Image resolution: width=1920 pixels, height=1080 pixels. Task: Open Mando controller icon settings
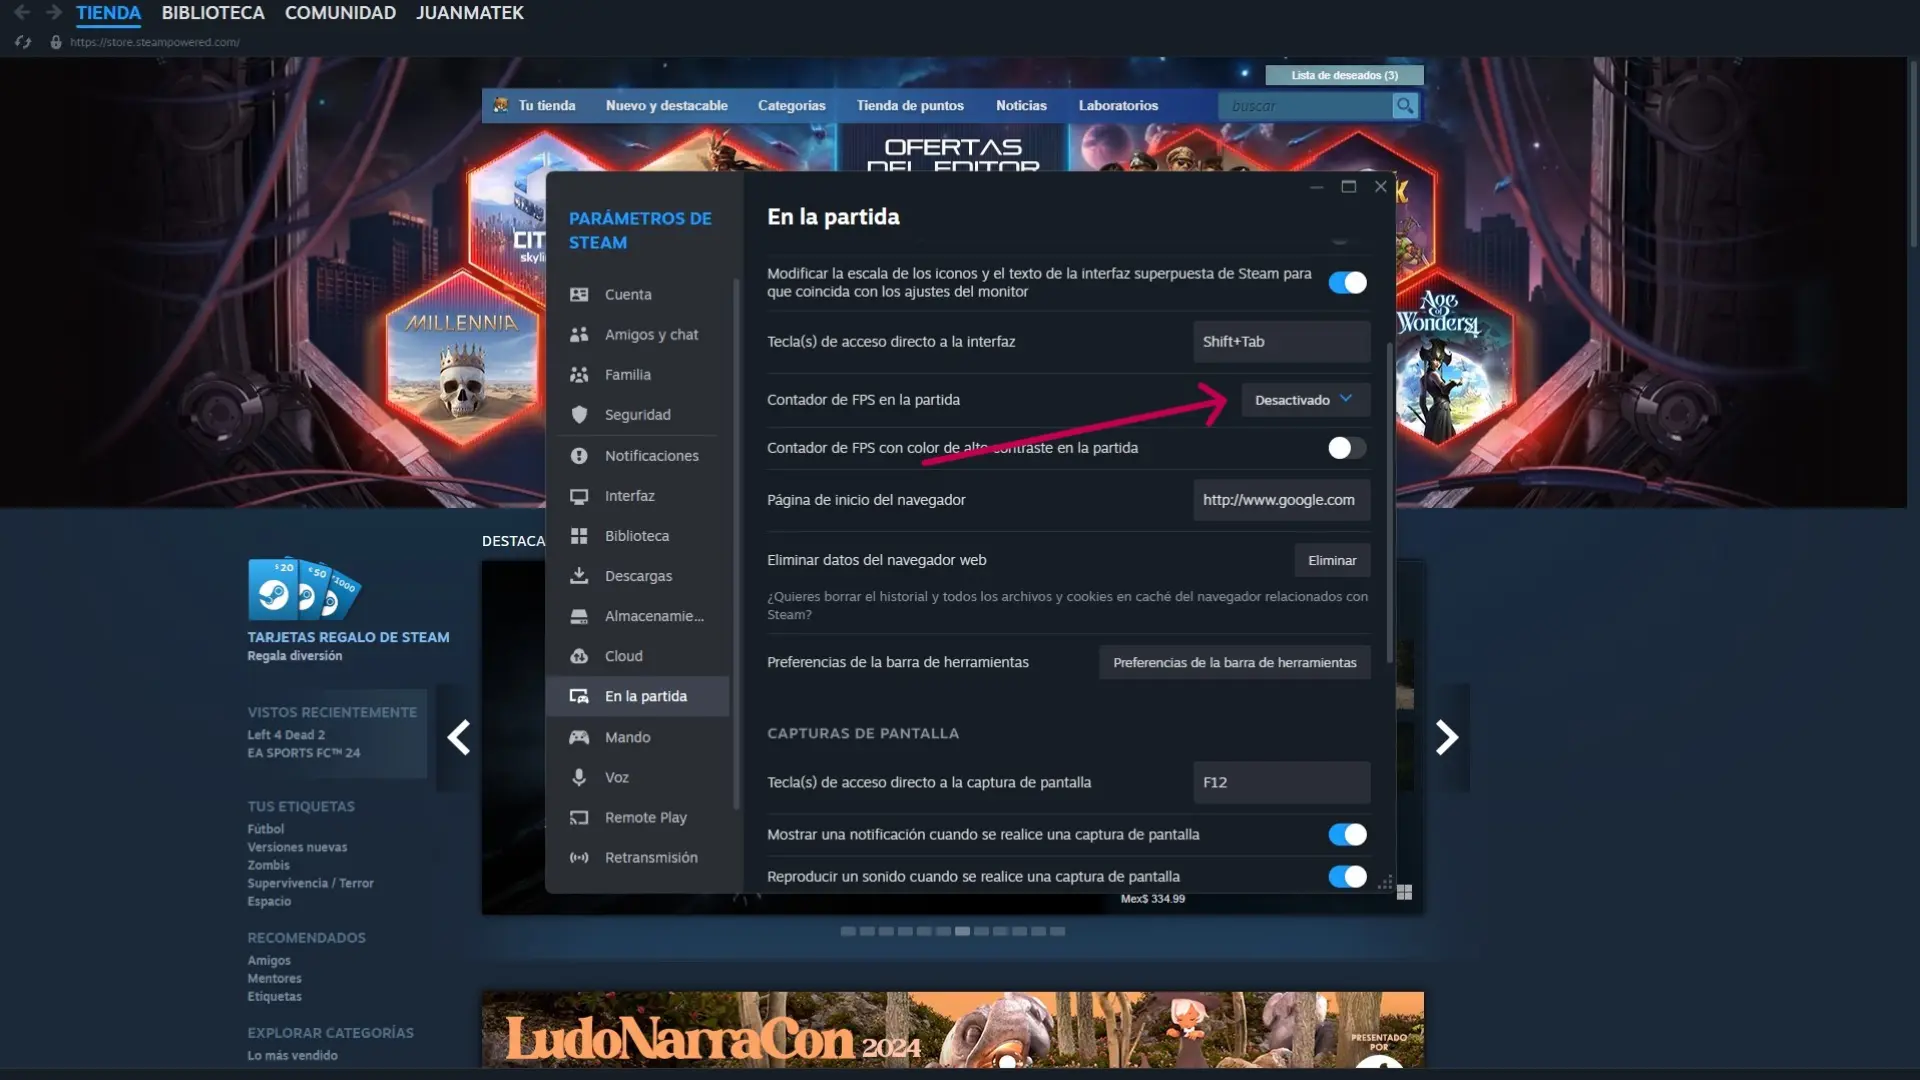(579, 737)
